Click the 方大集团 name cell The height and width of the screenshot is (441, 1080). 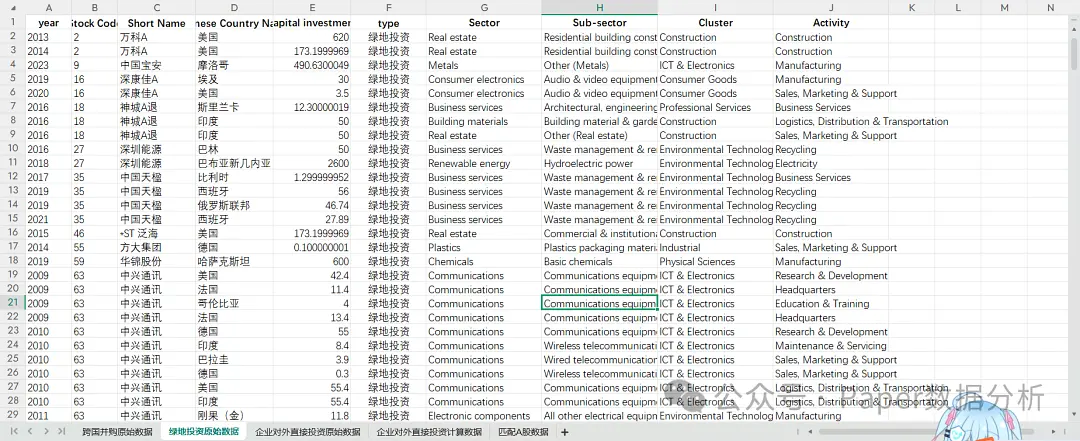(x=156, y=247)
